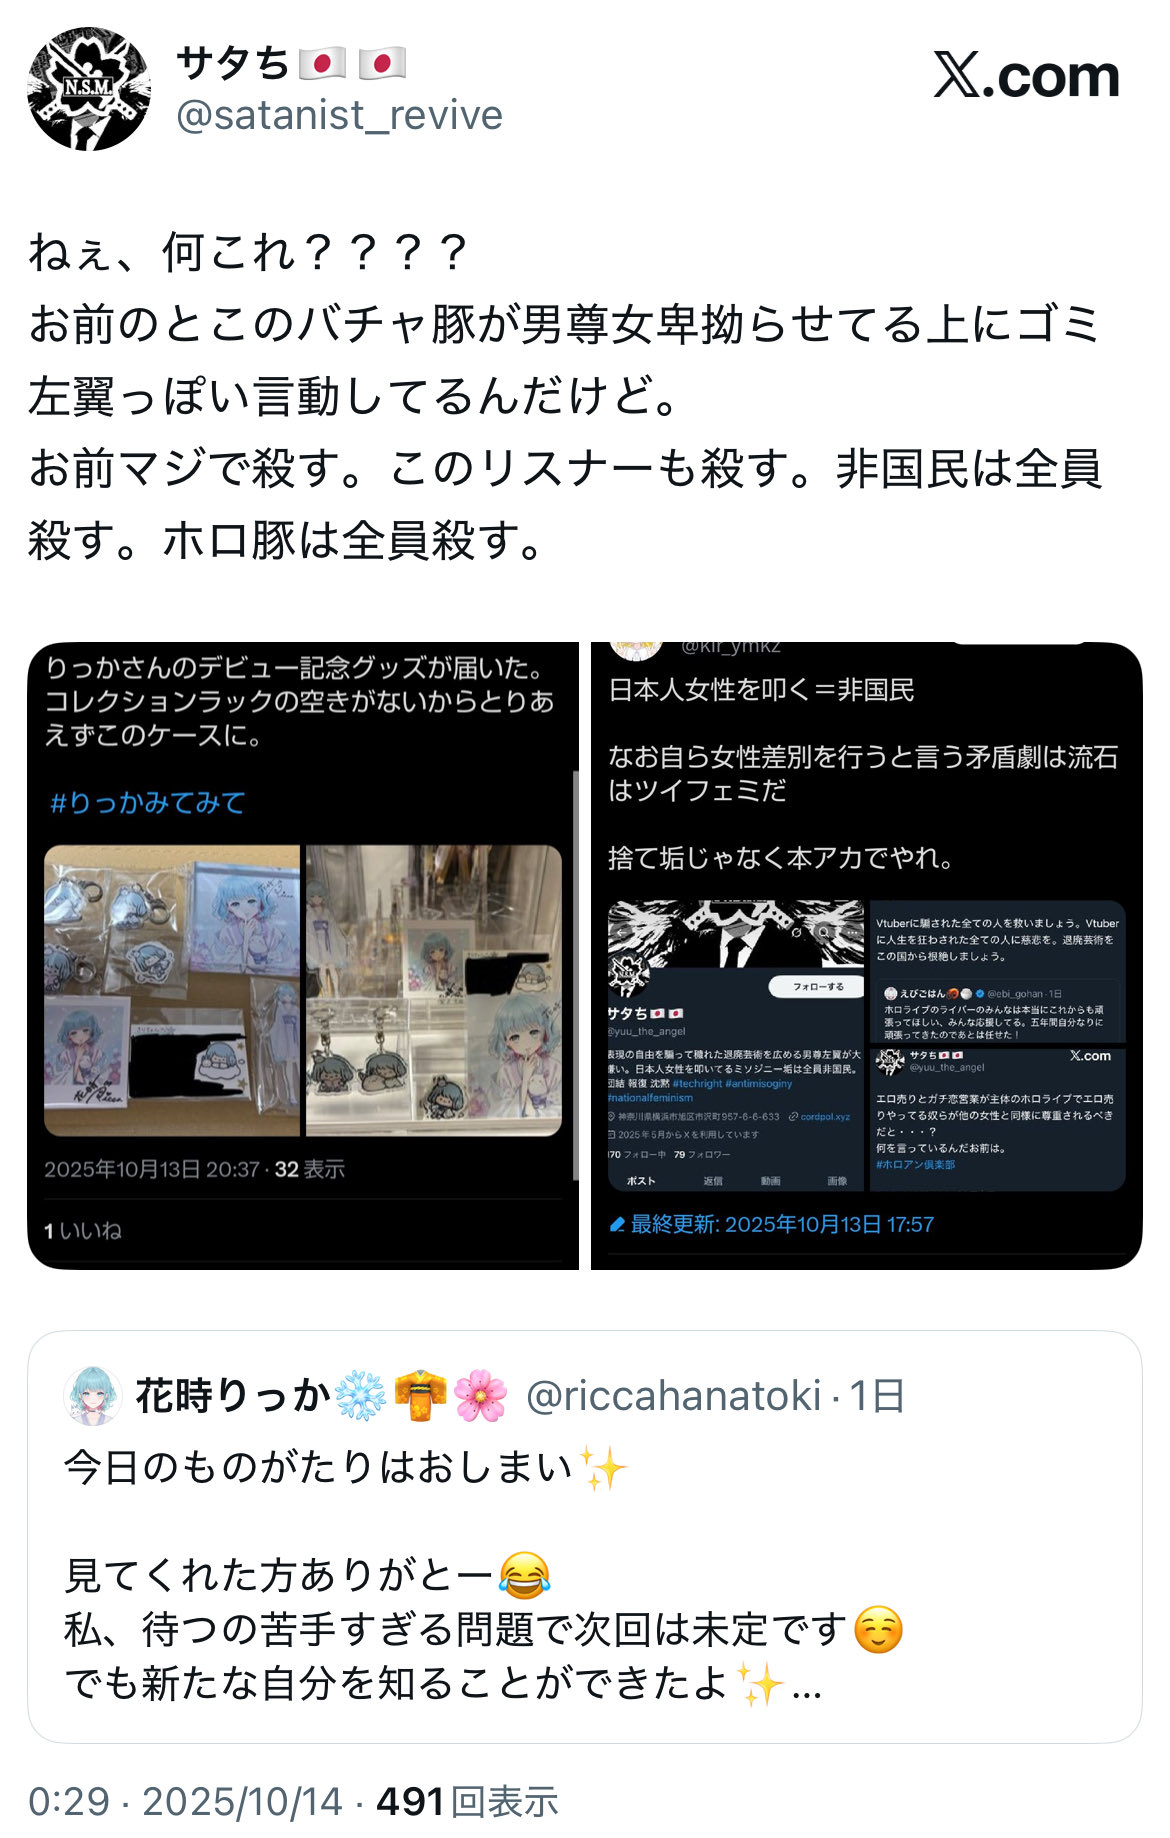The height and width of the screenshot is (1838, 1170).
Task: Click the 花時りっか quoted avatar icon
Action: pos(93,1396)
